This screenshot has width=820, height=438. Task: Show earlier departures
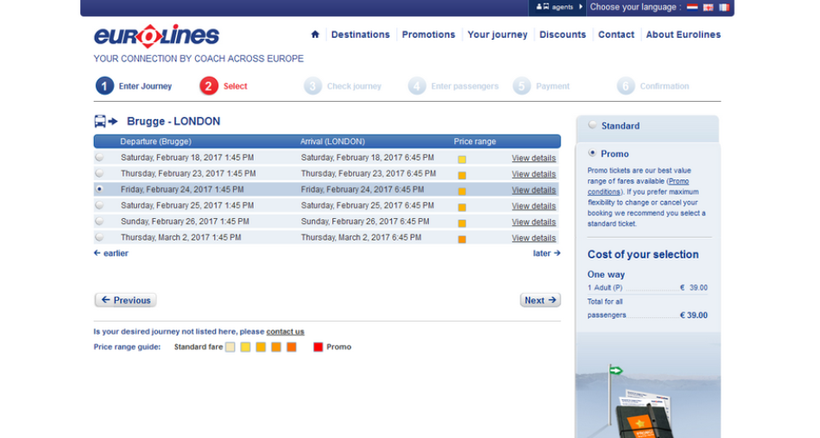coord(111,253)
